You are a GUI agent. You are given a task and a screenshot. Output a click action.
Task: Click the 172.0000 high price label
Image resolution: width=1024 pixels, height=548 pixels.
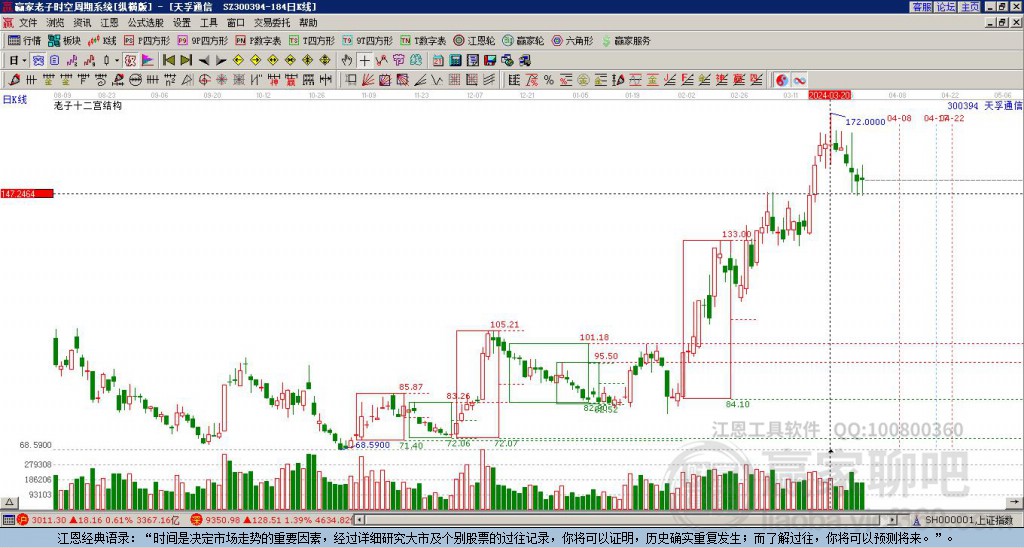click(x=865, y=122)
